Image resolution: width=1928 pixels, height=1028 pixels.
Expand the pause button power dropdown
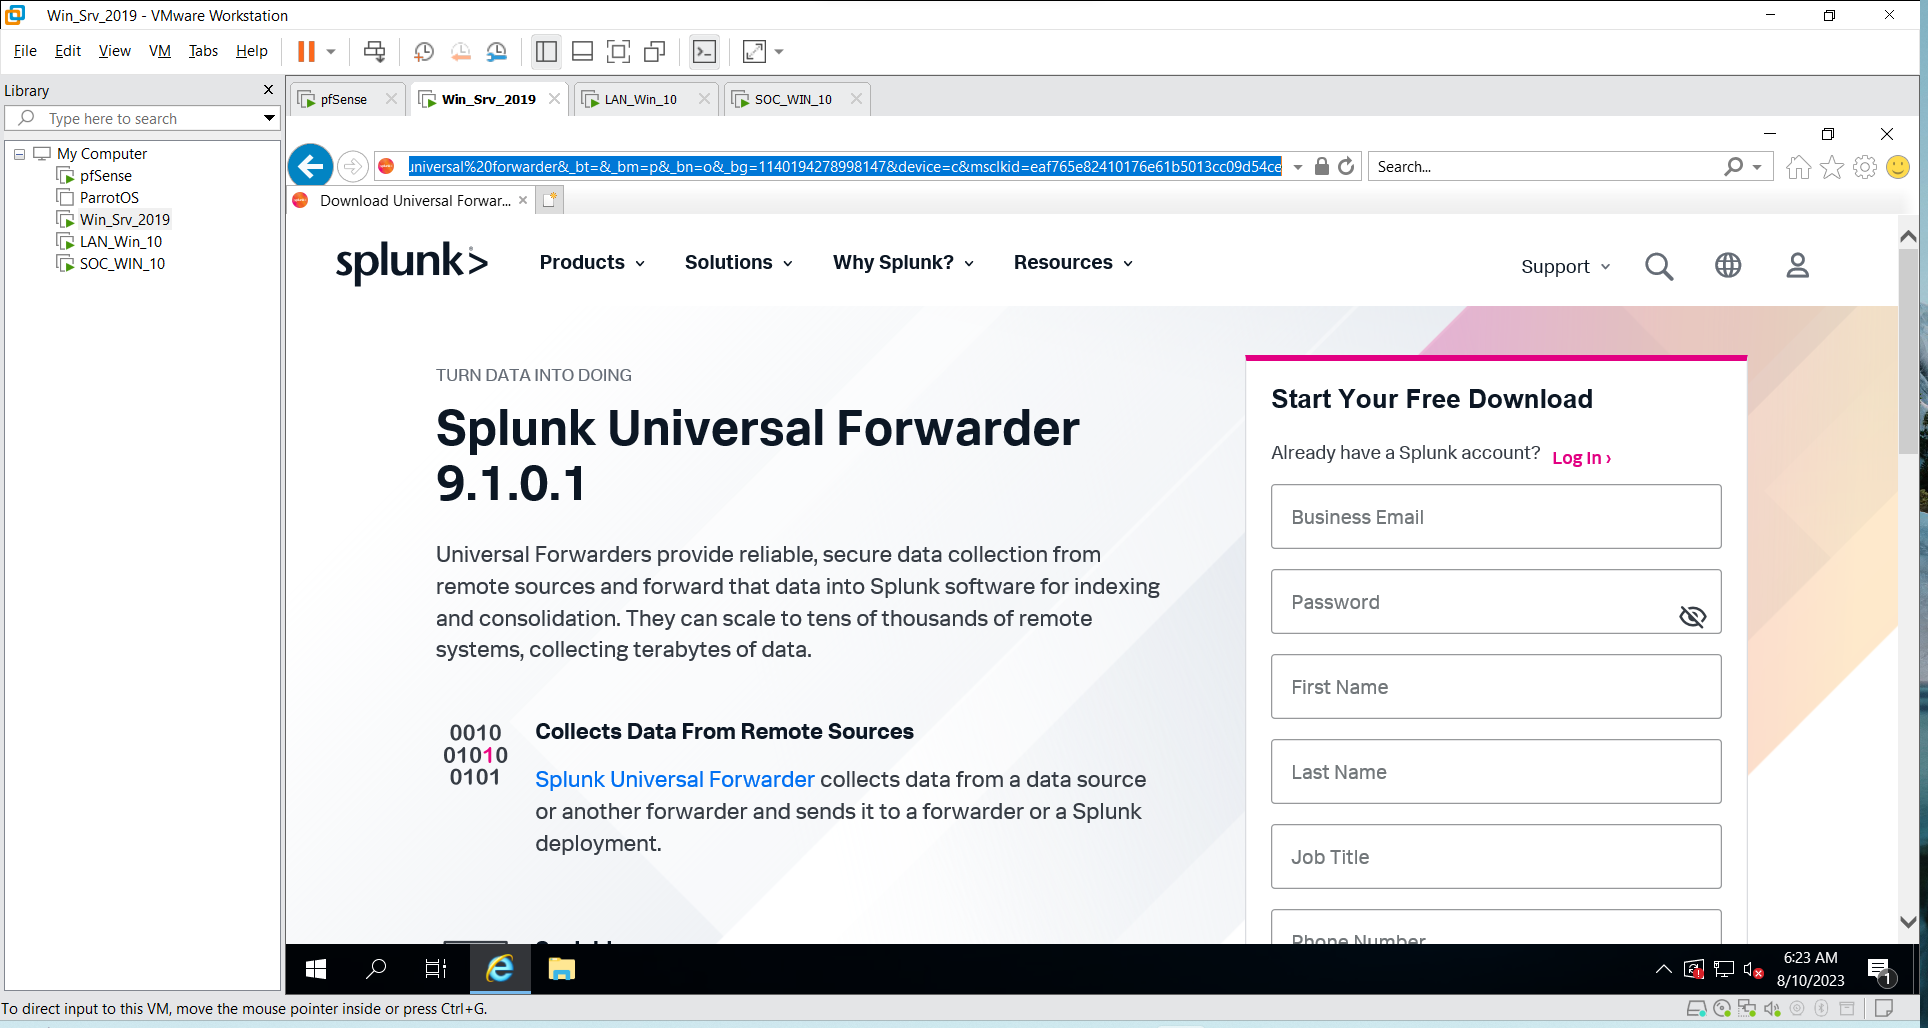pyautogui.click(x=331, y=51)
